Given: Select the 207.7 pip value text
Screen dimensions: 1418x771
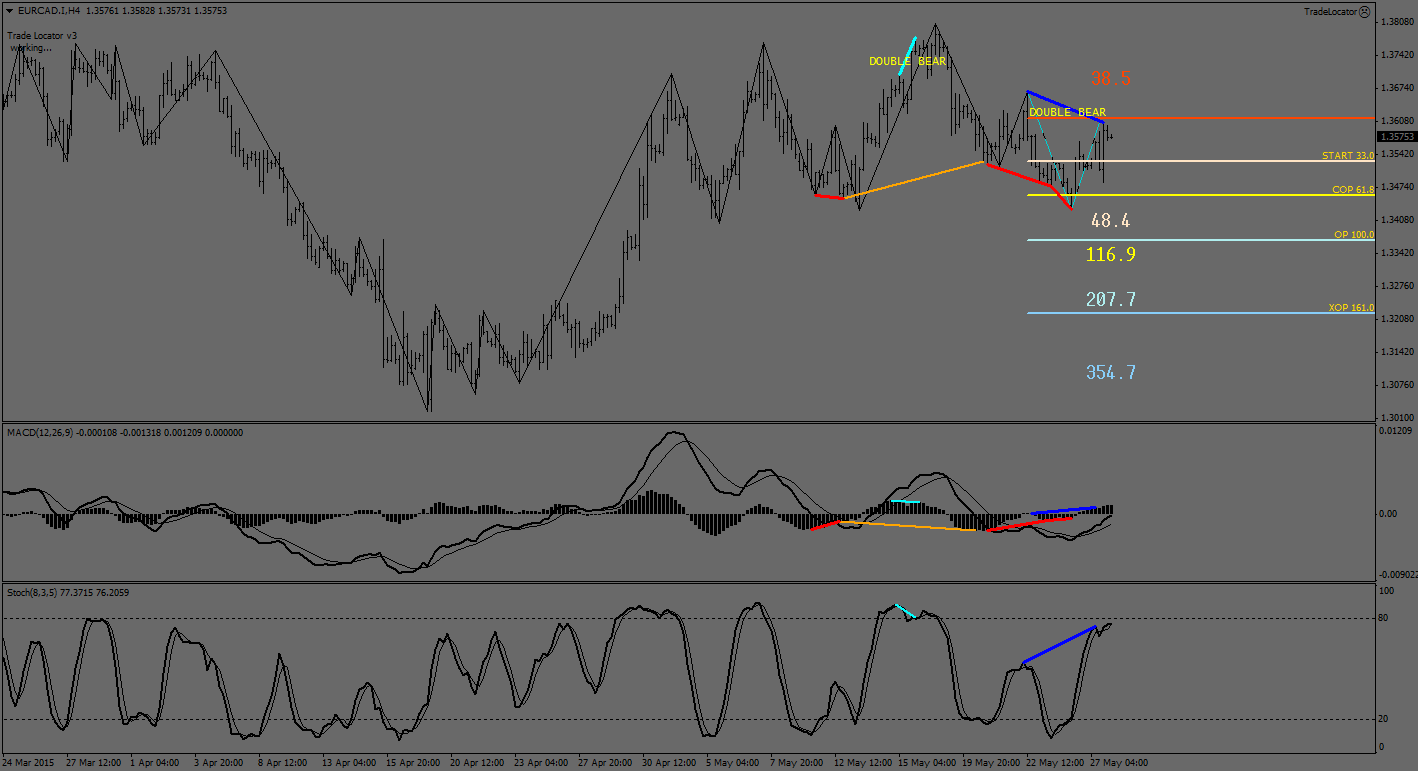Looking at the screenshot, I should pyautogui.click(x=1110, y=299).
